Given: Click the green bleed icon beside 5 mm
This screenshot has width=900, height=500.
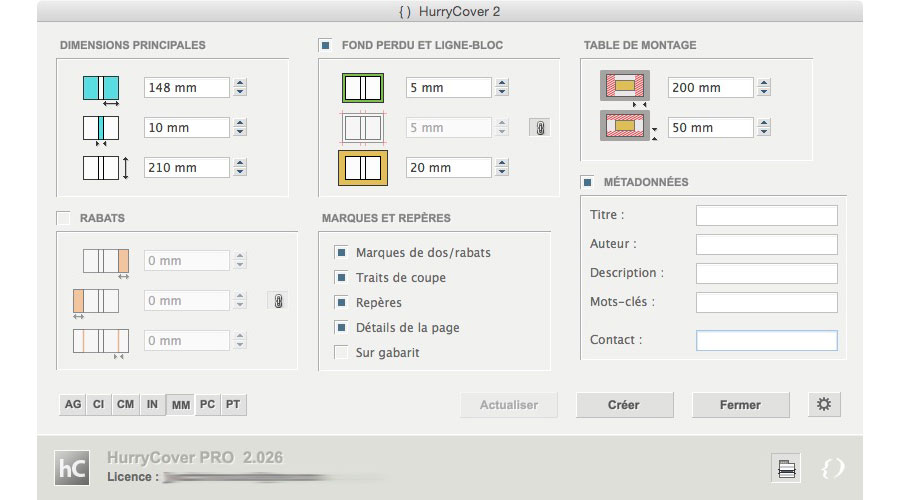Looking at the screenshot, I should click(363, 88).
